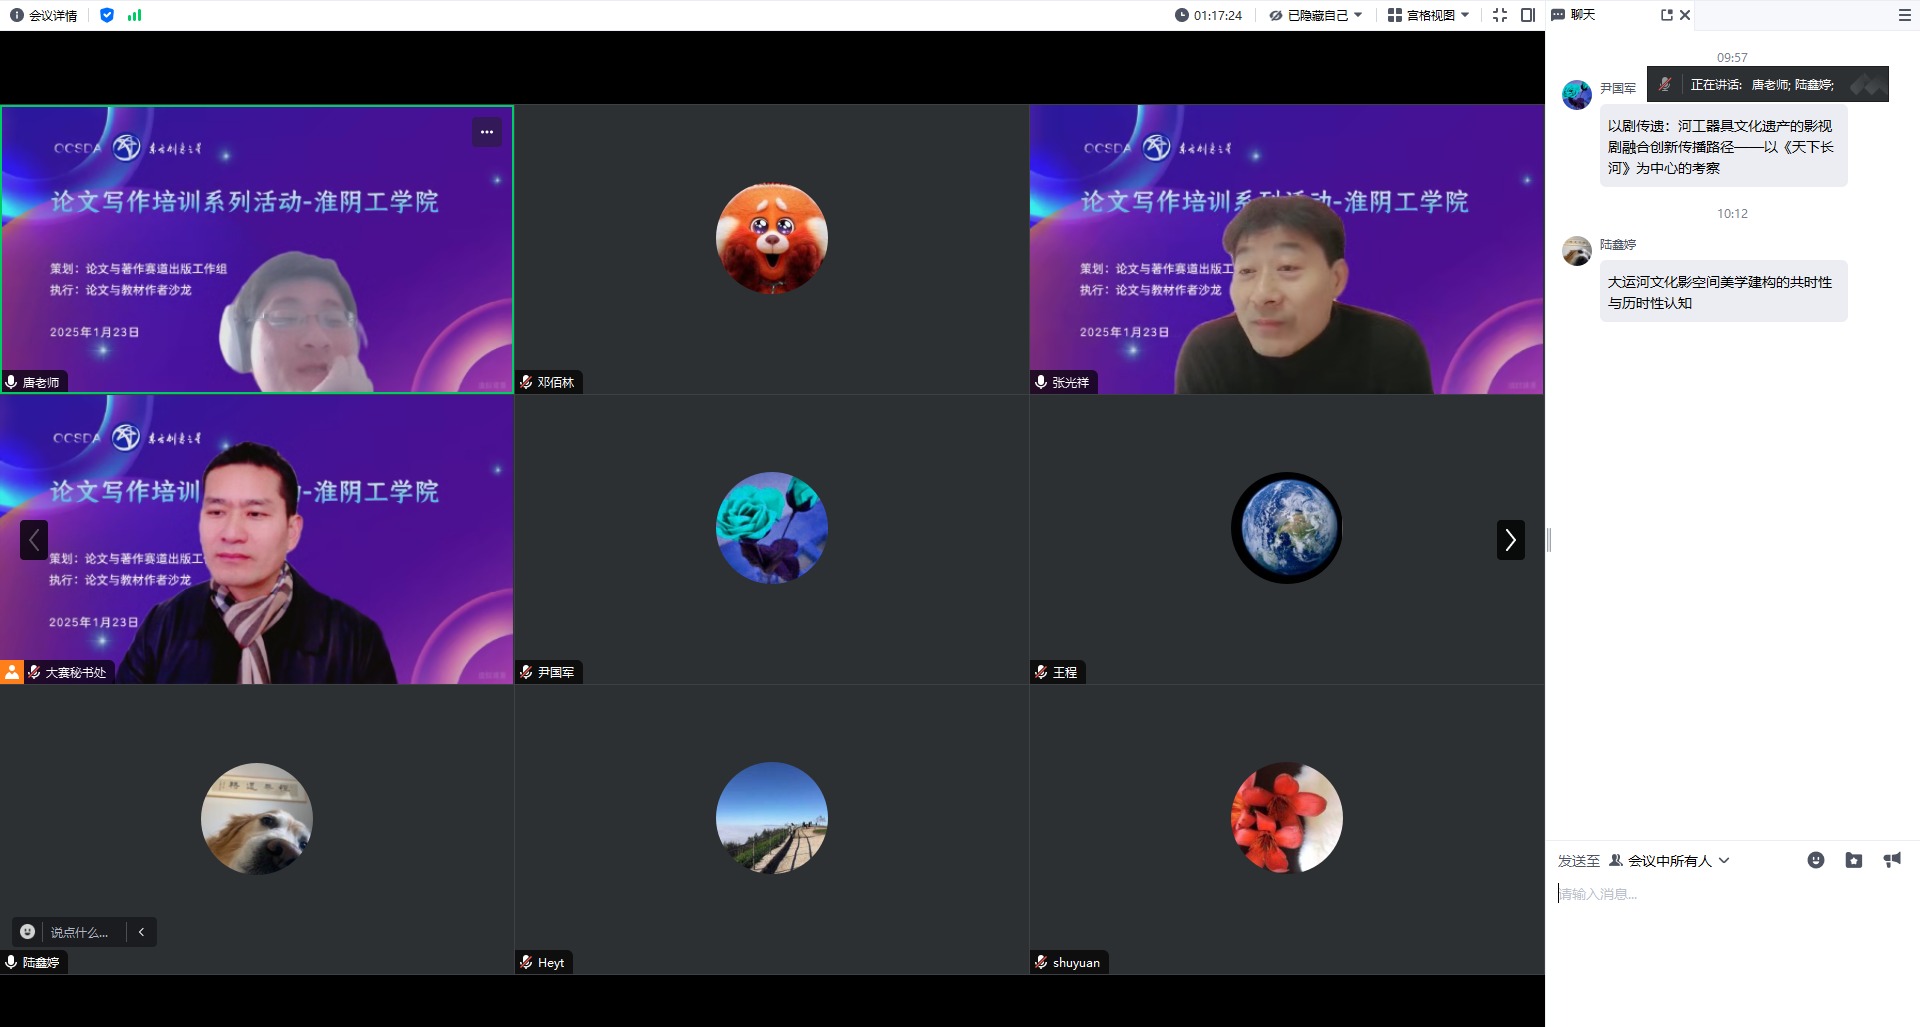1920x1027 pixels.
Task: Click shuyuan's mic mute indicator
Action: pyautogui.click(x=1040, y=962)
